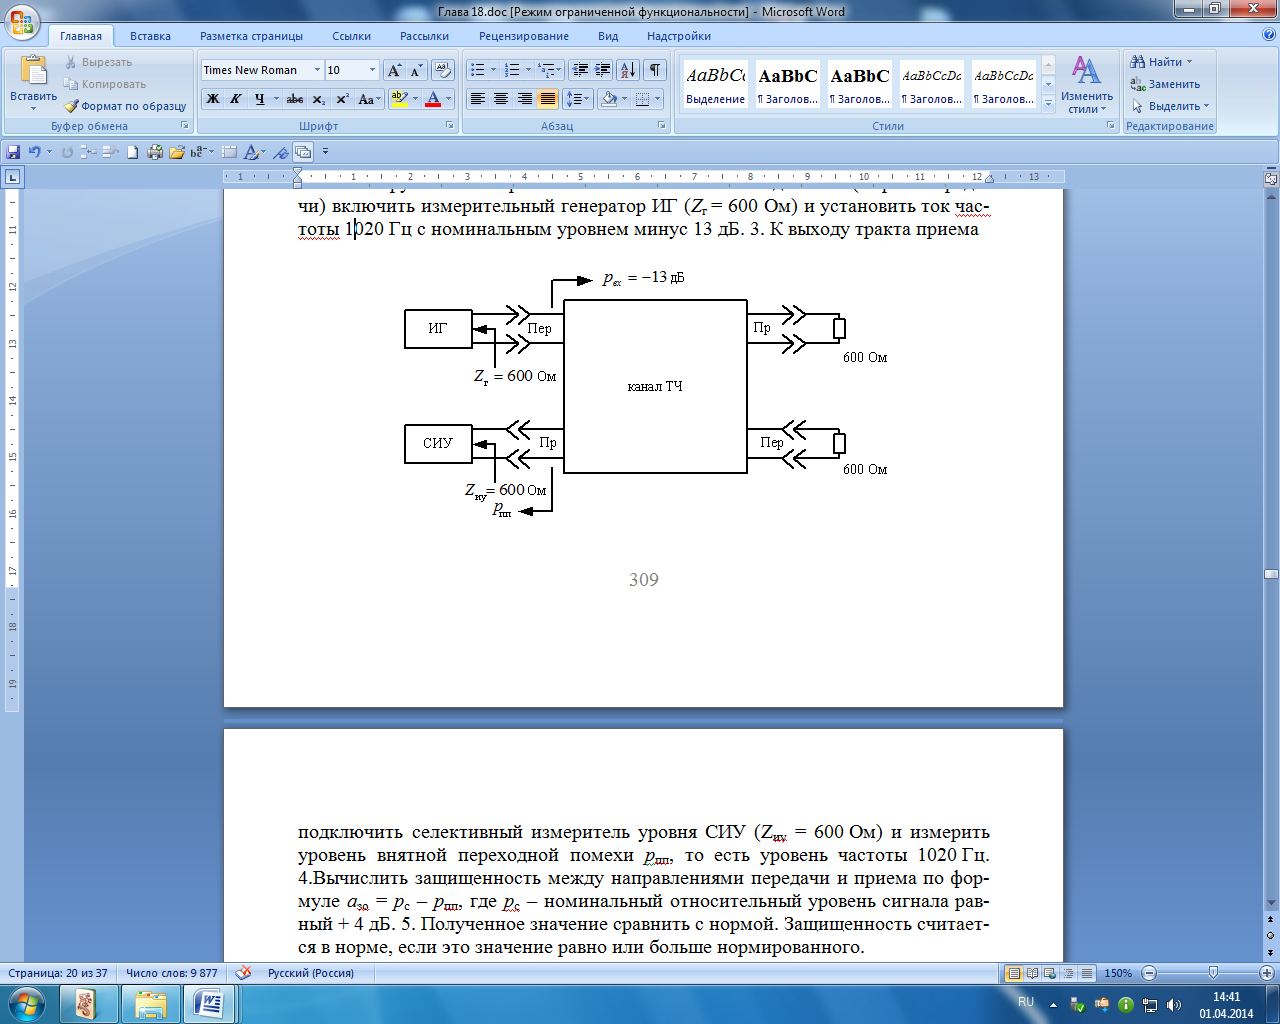Increase indent in the paragraph group
This screenshot has width=1280, height=1024.
click(x=603, y=70)
